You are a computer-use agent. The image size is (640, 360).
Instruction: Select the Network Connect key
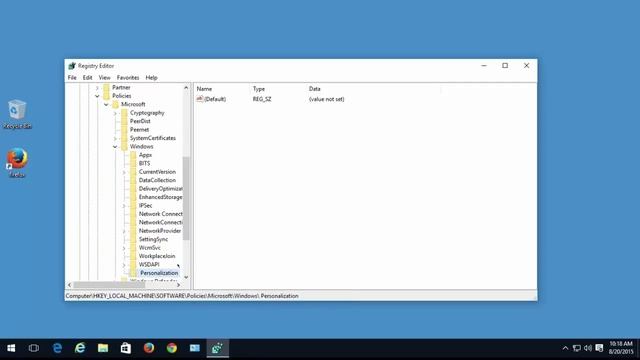pyautogui.click(x=160, y=214)
